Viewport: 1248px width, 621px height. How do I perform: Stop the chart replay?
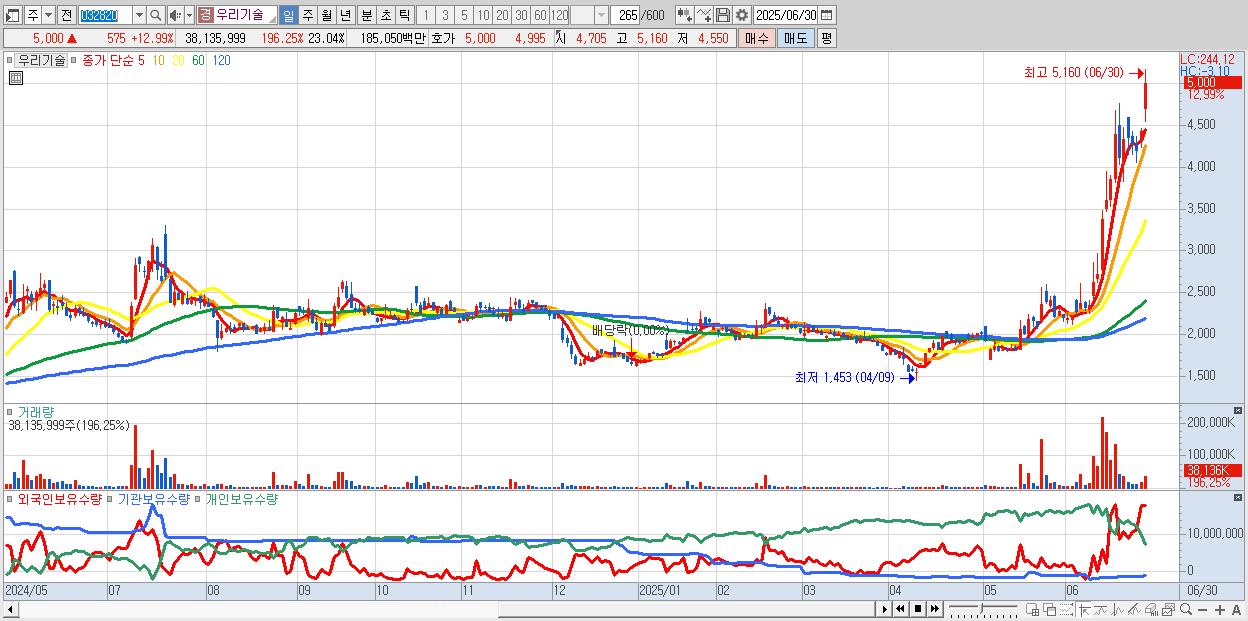[917, 609]
